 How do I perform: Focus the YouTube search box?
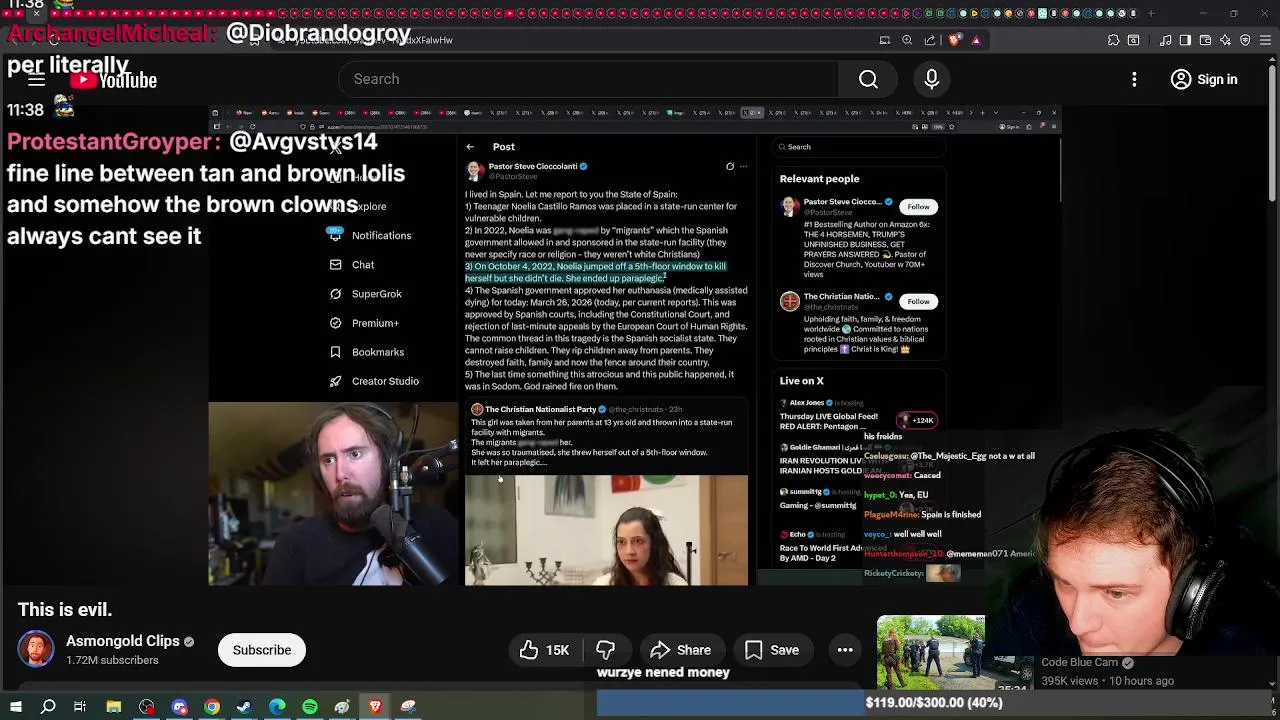click(x=590, y=79)
